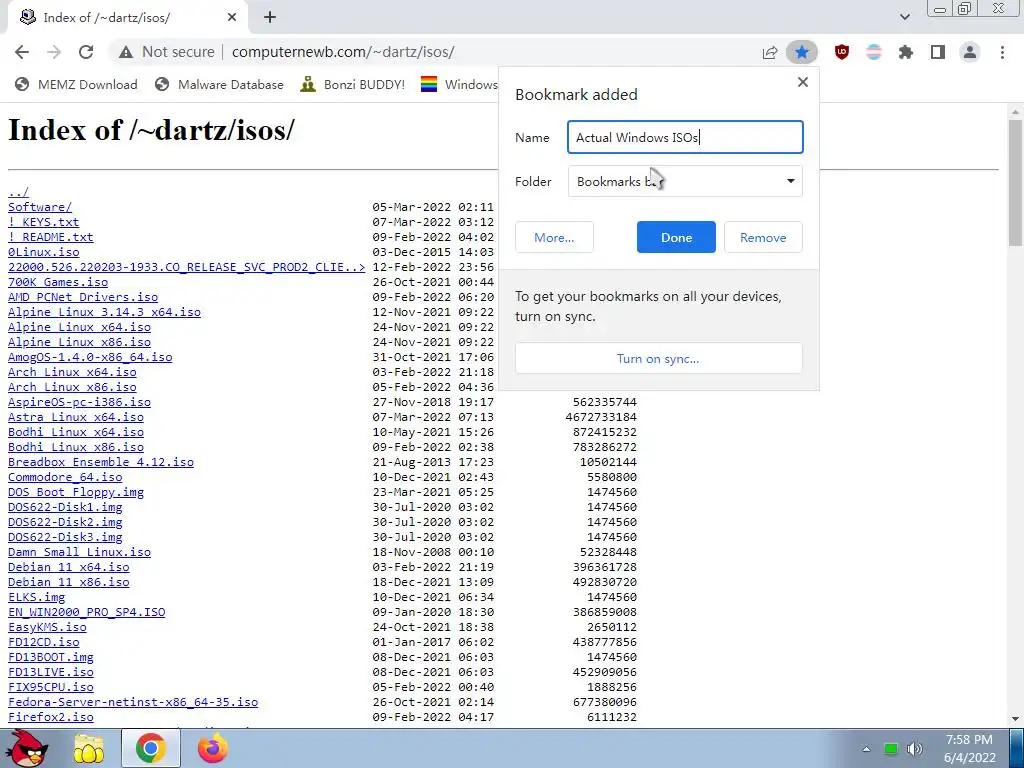Open the file explorer taskbar icon

[x=89, y=749]
